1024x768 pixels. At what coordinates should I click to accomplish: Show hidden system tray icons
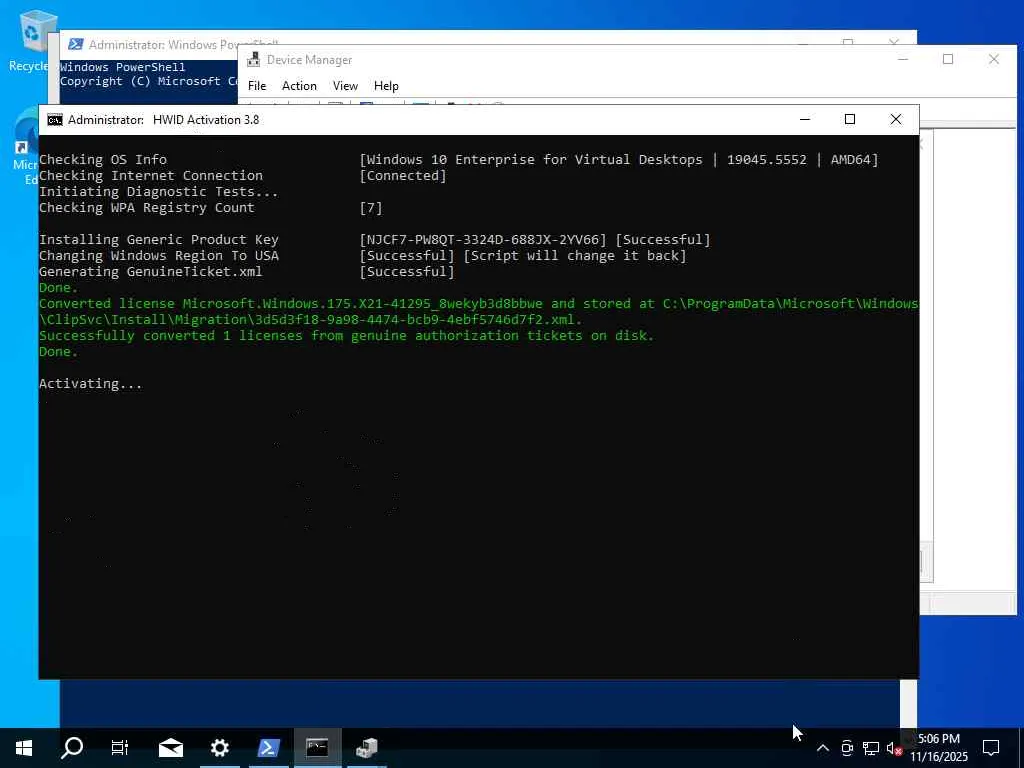pos(823,748)
